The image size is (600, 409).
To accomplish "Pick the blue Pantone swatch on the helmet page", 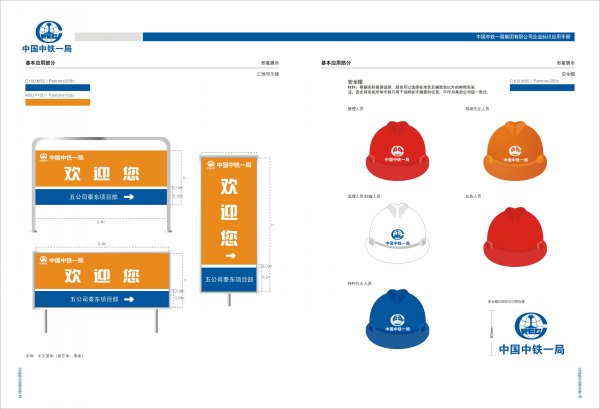I will (541, 87).
